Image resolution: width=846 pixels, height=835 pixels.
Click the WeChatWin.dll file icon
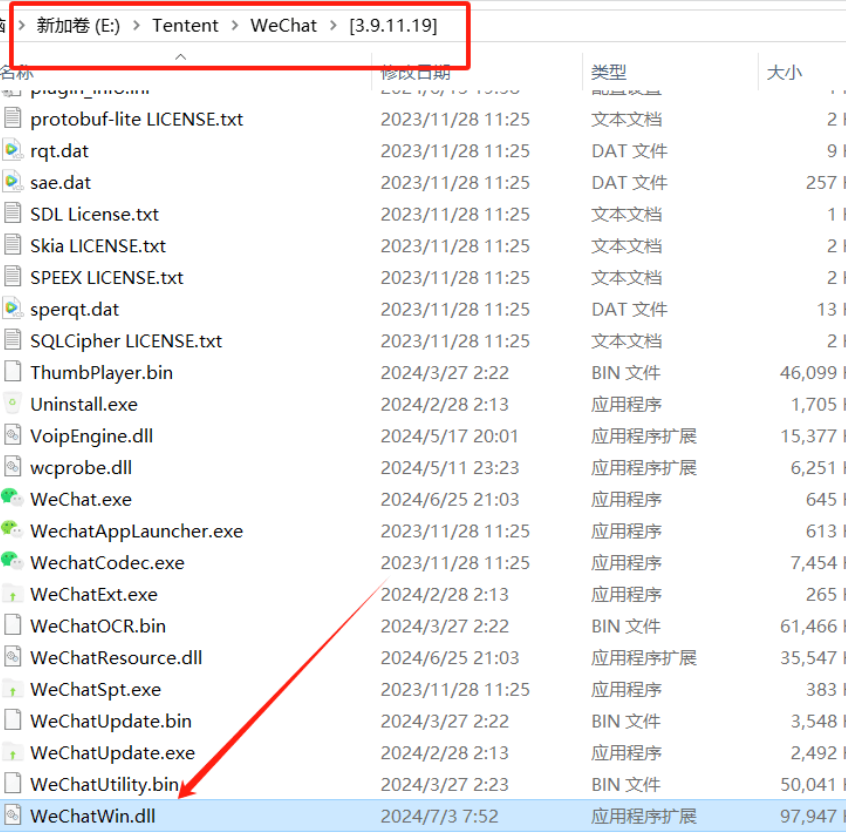12,816
